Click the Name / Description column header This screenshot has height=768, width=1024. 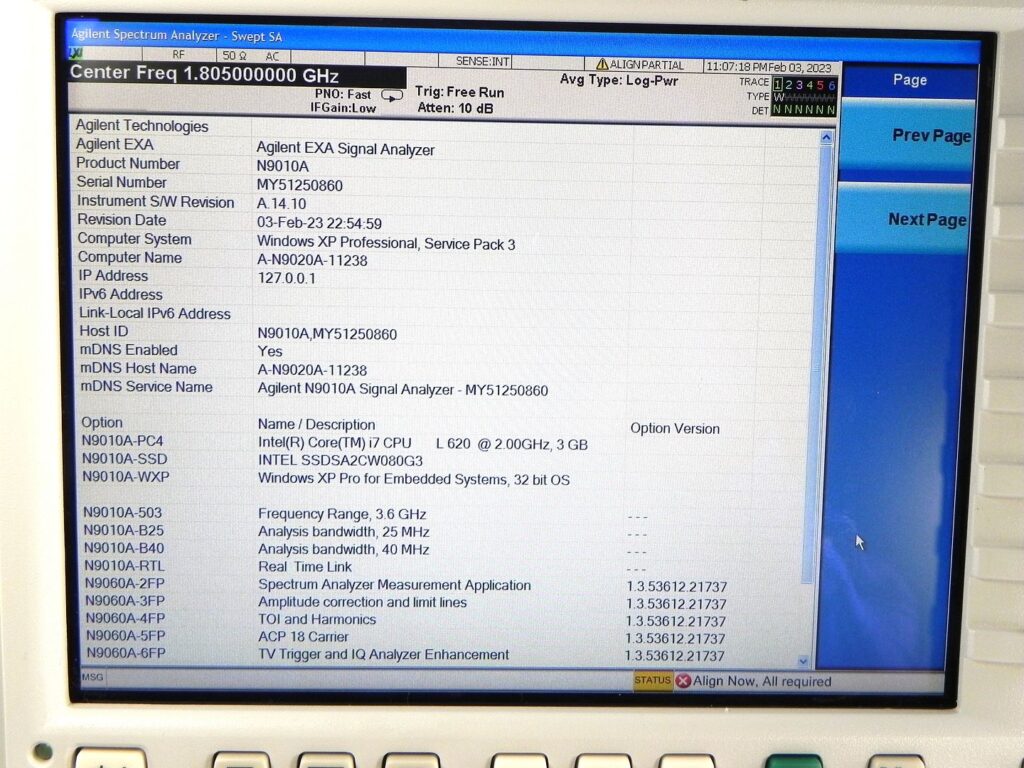coord(316,424)
